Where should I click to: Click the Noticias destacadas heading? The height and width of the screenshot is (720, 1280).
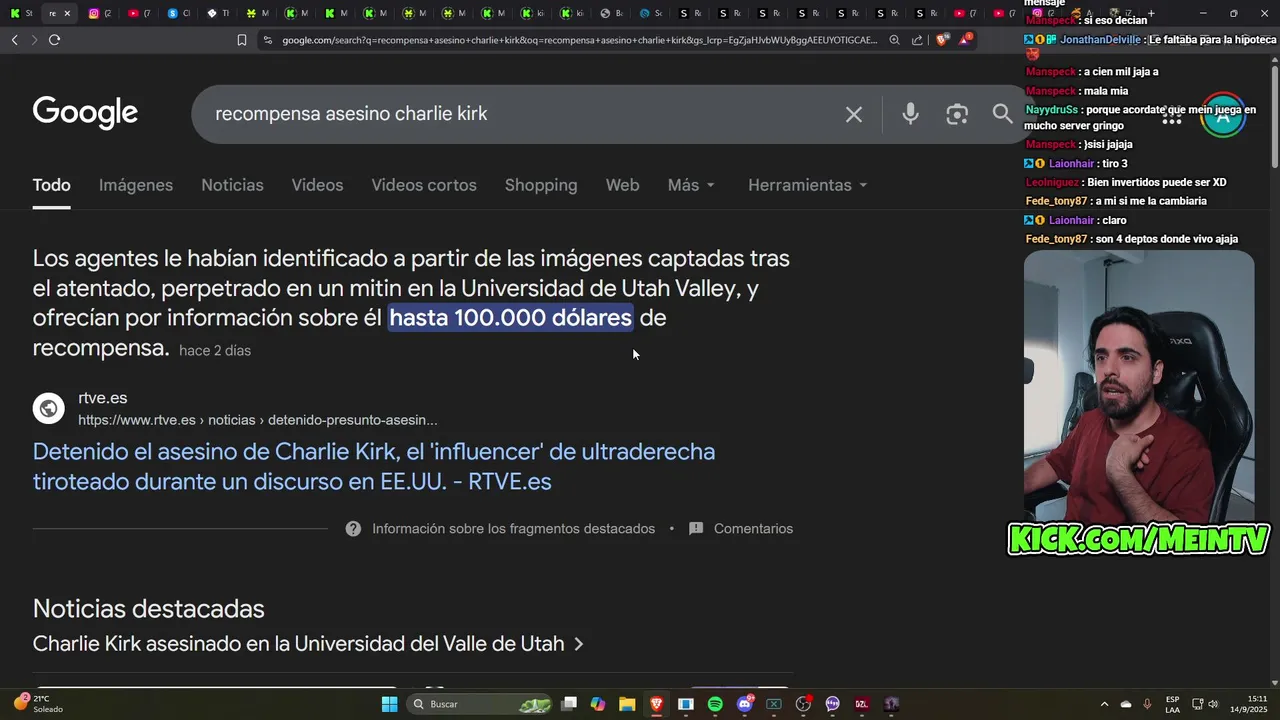(149, 609)
